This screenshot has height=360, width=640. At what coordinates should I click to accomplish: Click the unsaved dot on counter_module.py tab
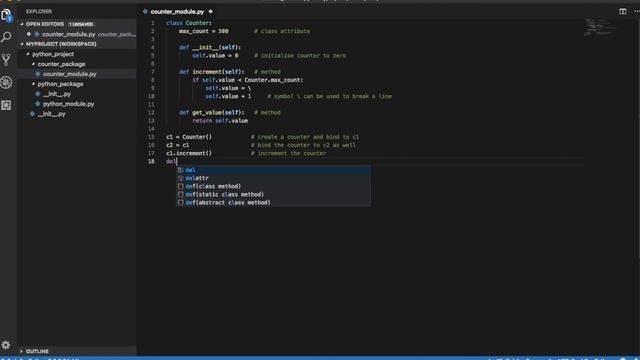211,11
